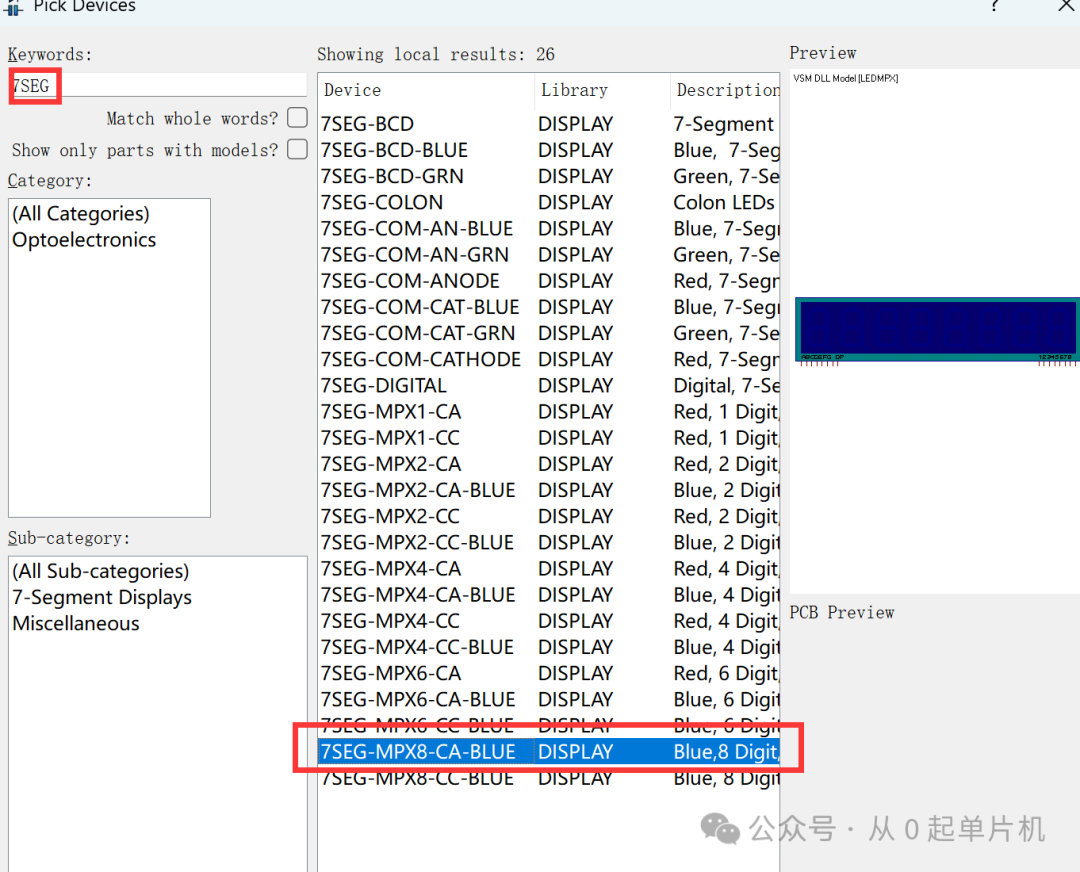This screenshot has height=872, width=1080.
Task: Select the 7SEG-MPX1-CC device
Action: pos(548,438)
